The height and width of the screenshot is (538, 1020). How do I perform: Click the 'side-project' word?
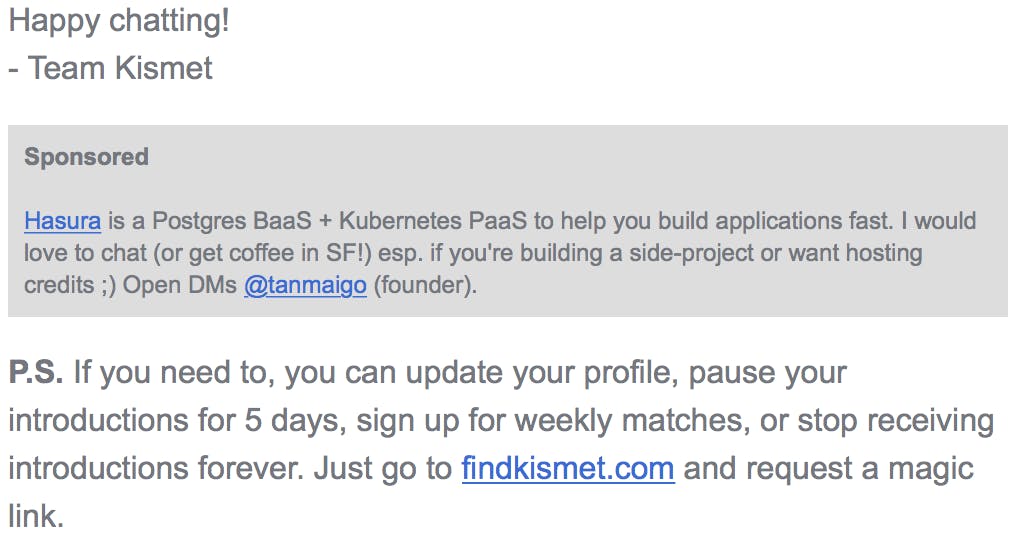click(691, 253)
